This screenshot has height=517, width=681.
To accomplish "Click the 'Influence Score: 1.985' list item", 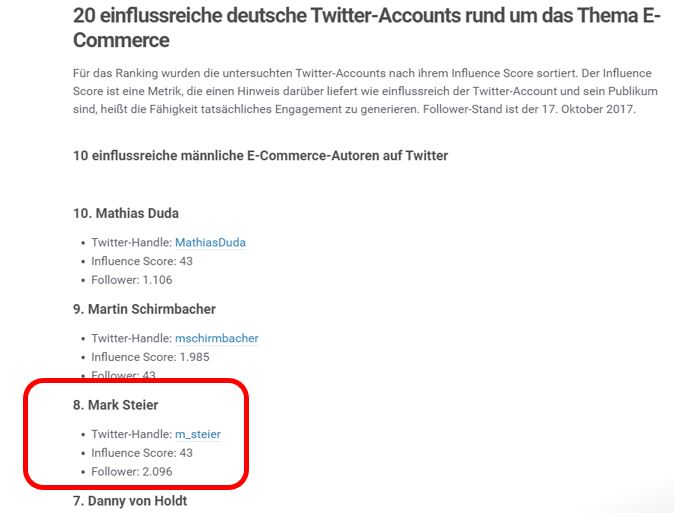I will (x=150, y=357).
